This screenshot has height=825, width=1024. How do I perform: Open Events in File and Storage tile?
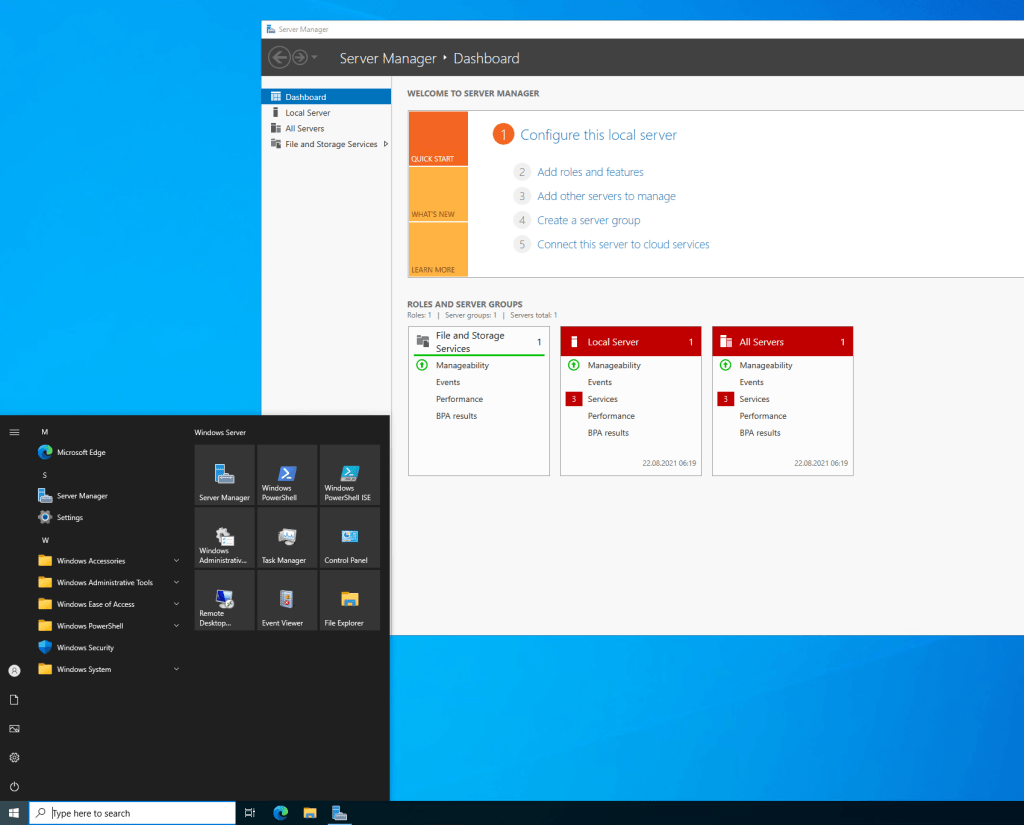pos(447,382)
